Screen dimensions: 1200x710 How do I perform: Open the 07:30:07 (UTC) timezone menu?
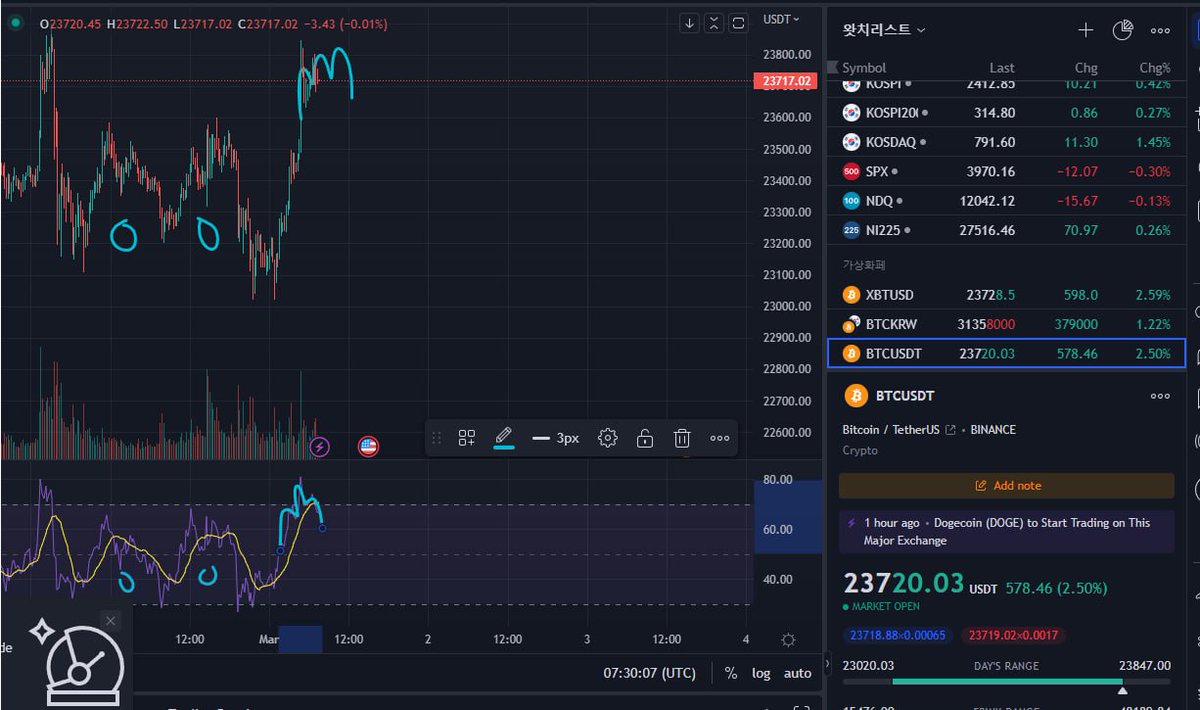click(x=650, y=673)
